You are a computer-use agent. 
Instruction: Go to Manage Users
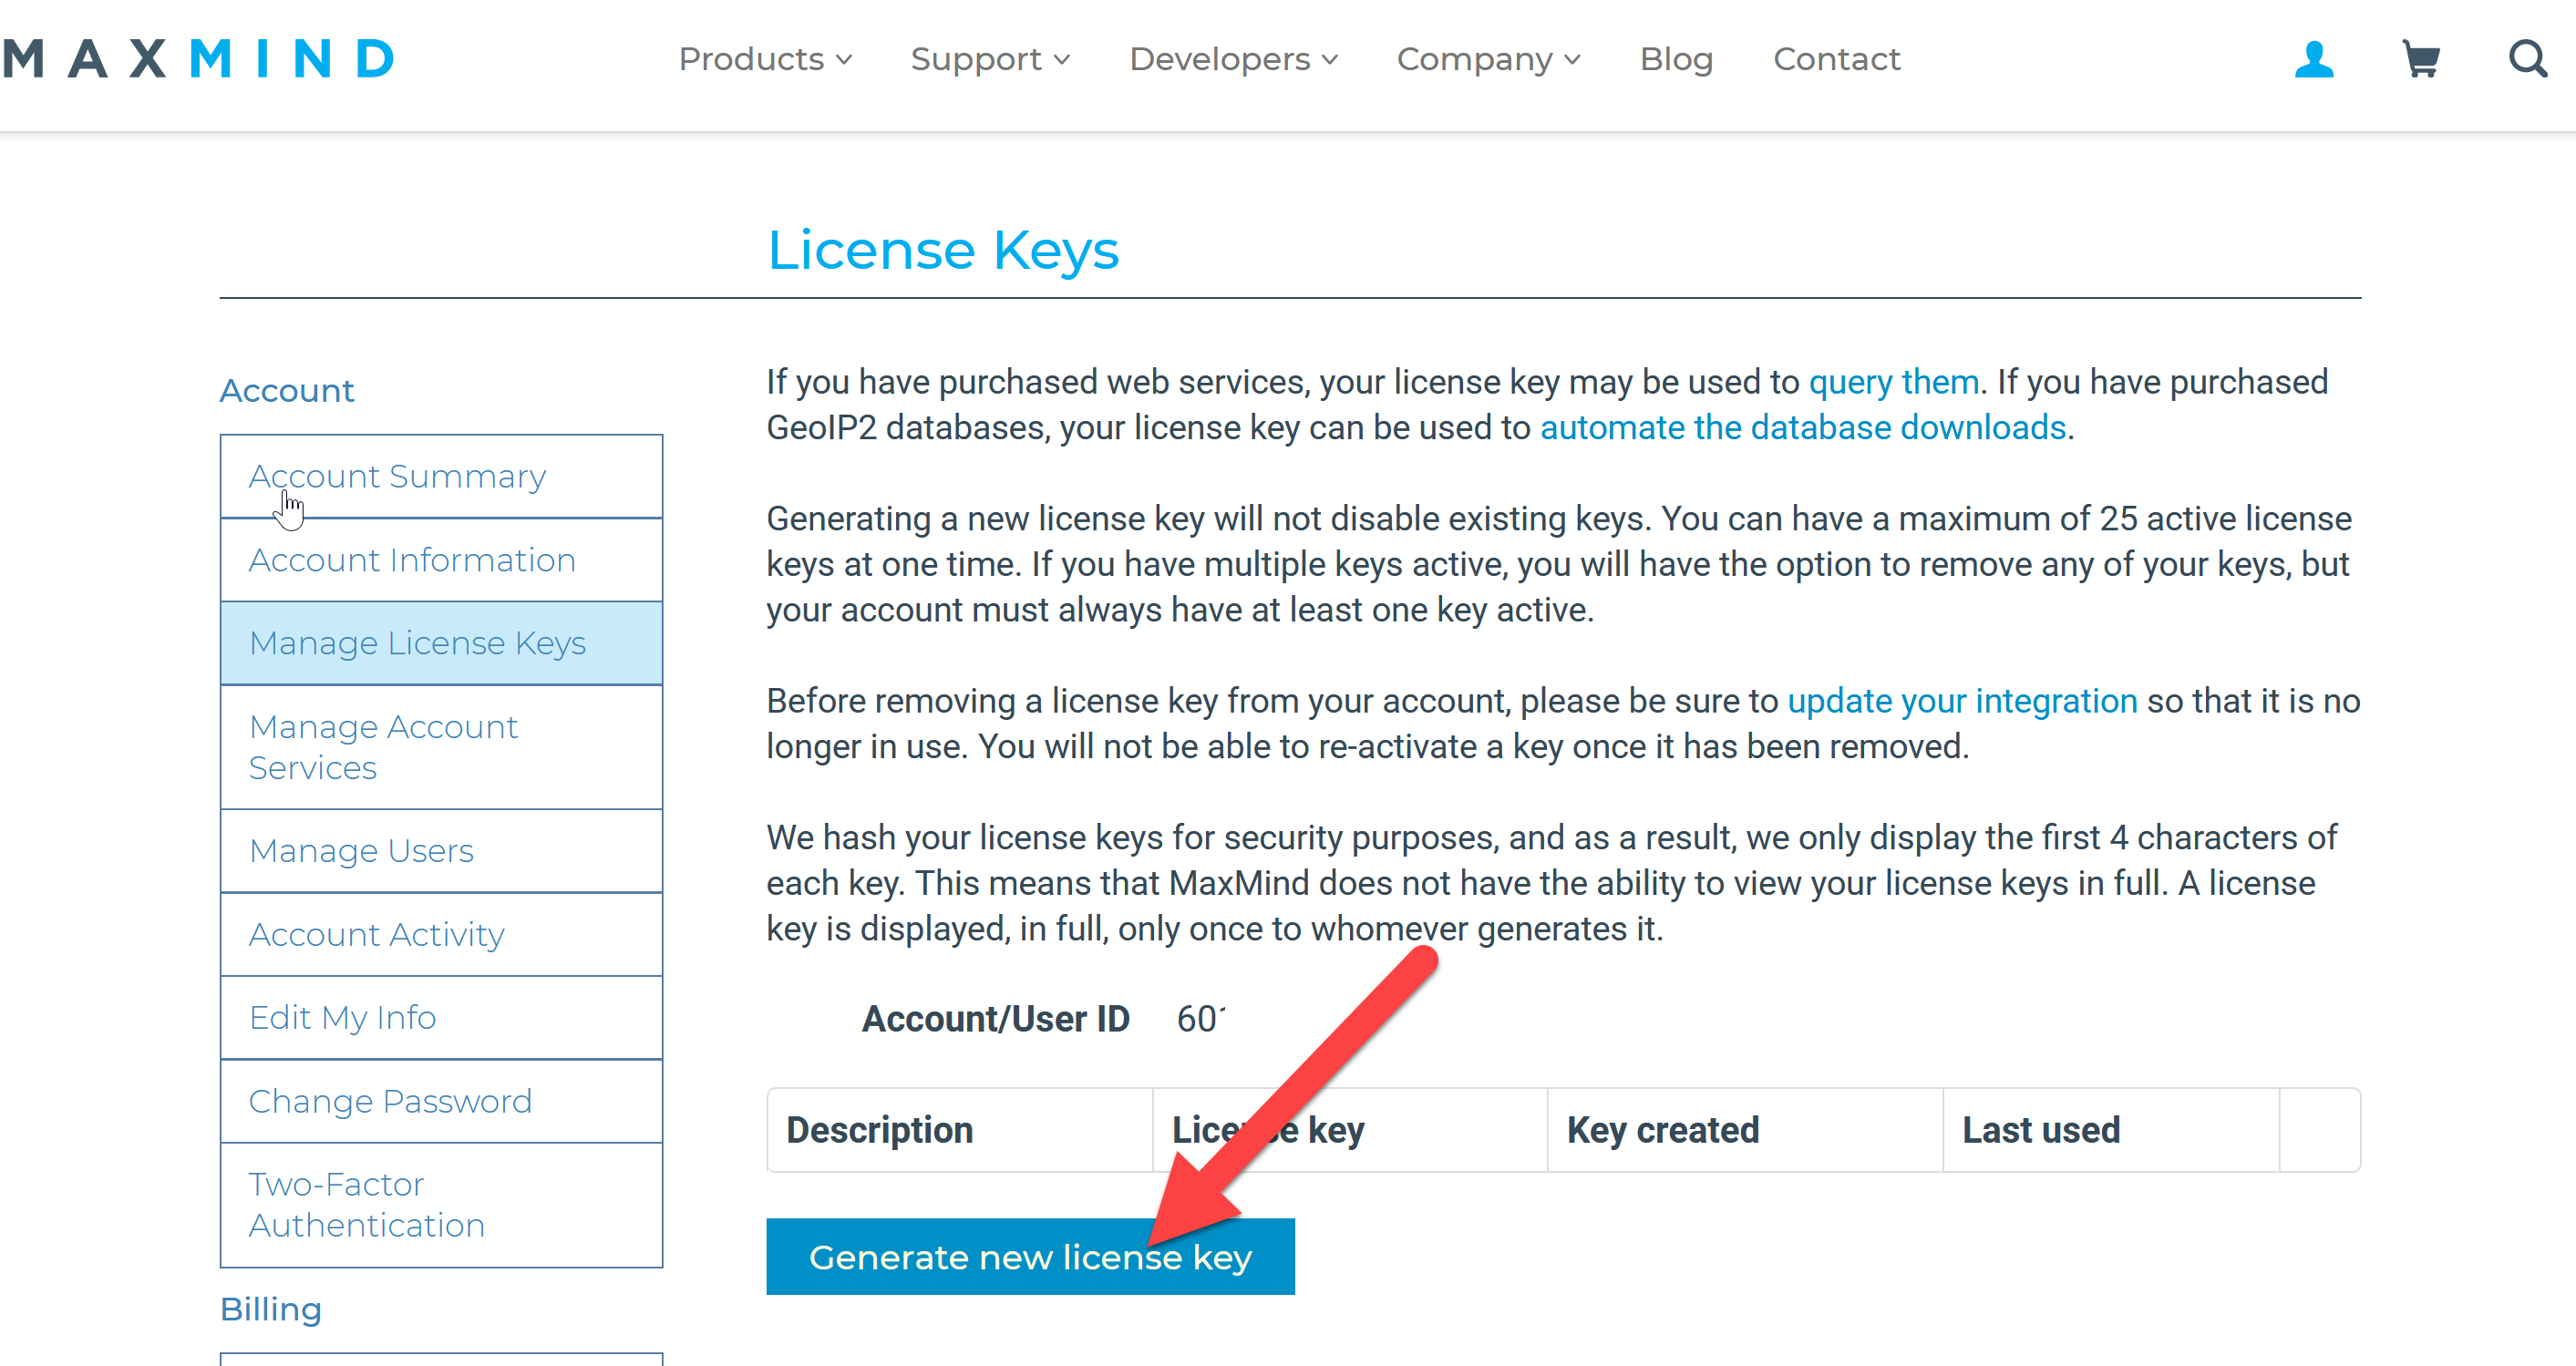click(361, 850)
